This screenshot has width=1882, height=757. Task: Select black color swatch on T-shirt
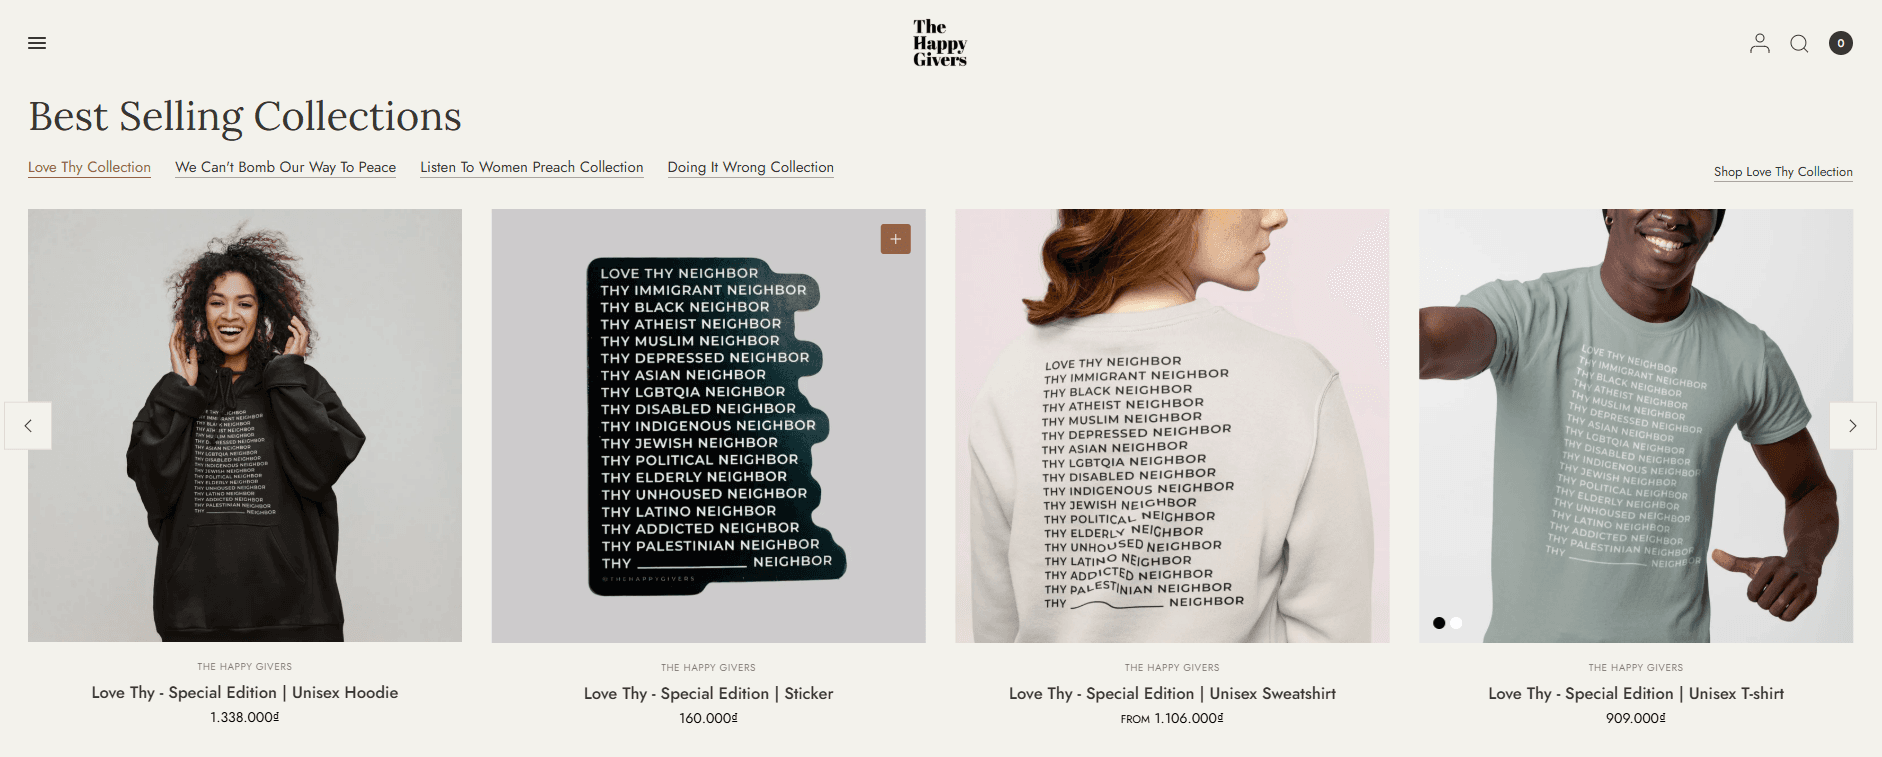tap(1439, 623)
